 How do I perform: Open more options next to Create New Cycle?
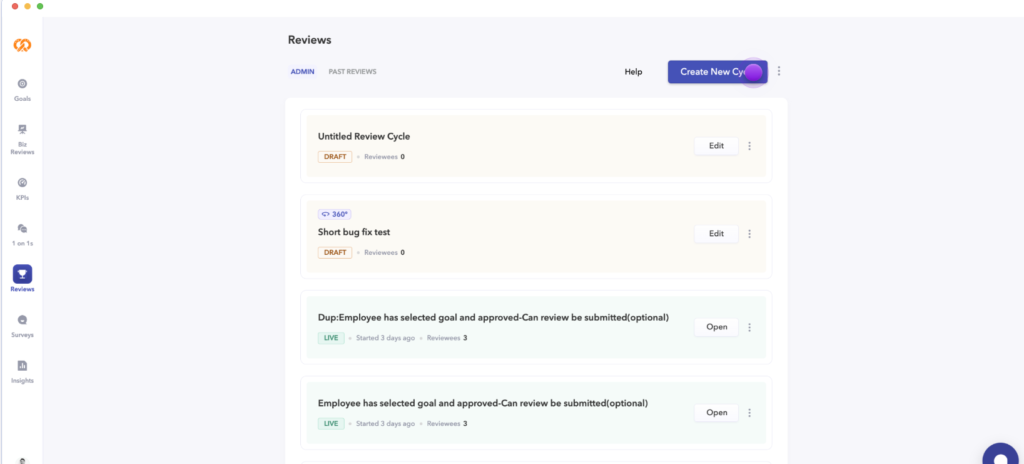coord(778,71)
